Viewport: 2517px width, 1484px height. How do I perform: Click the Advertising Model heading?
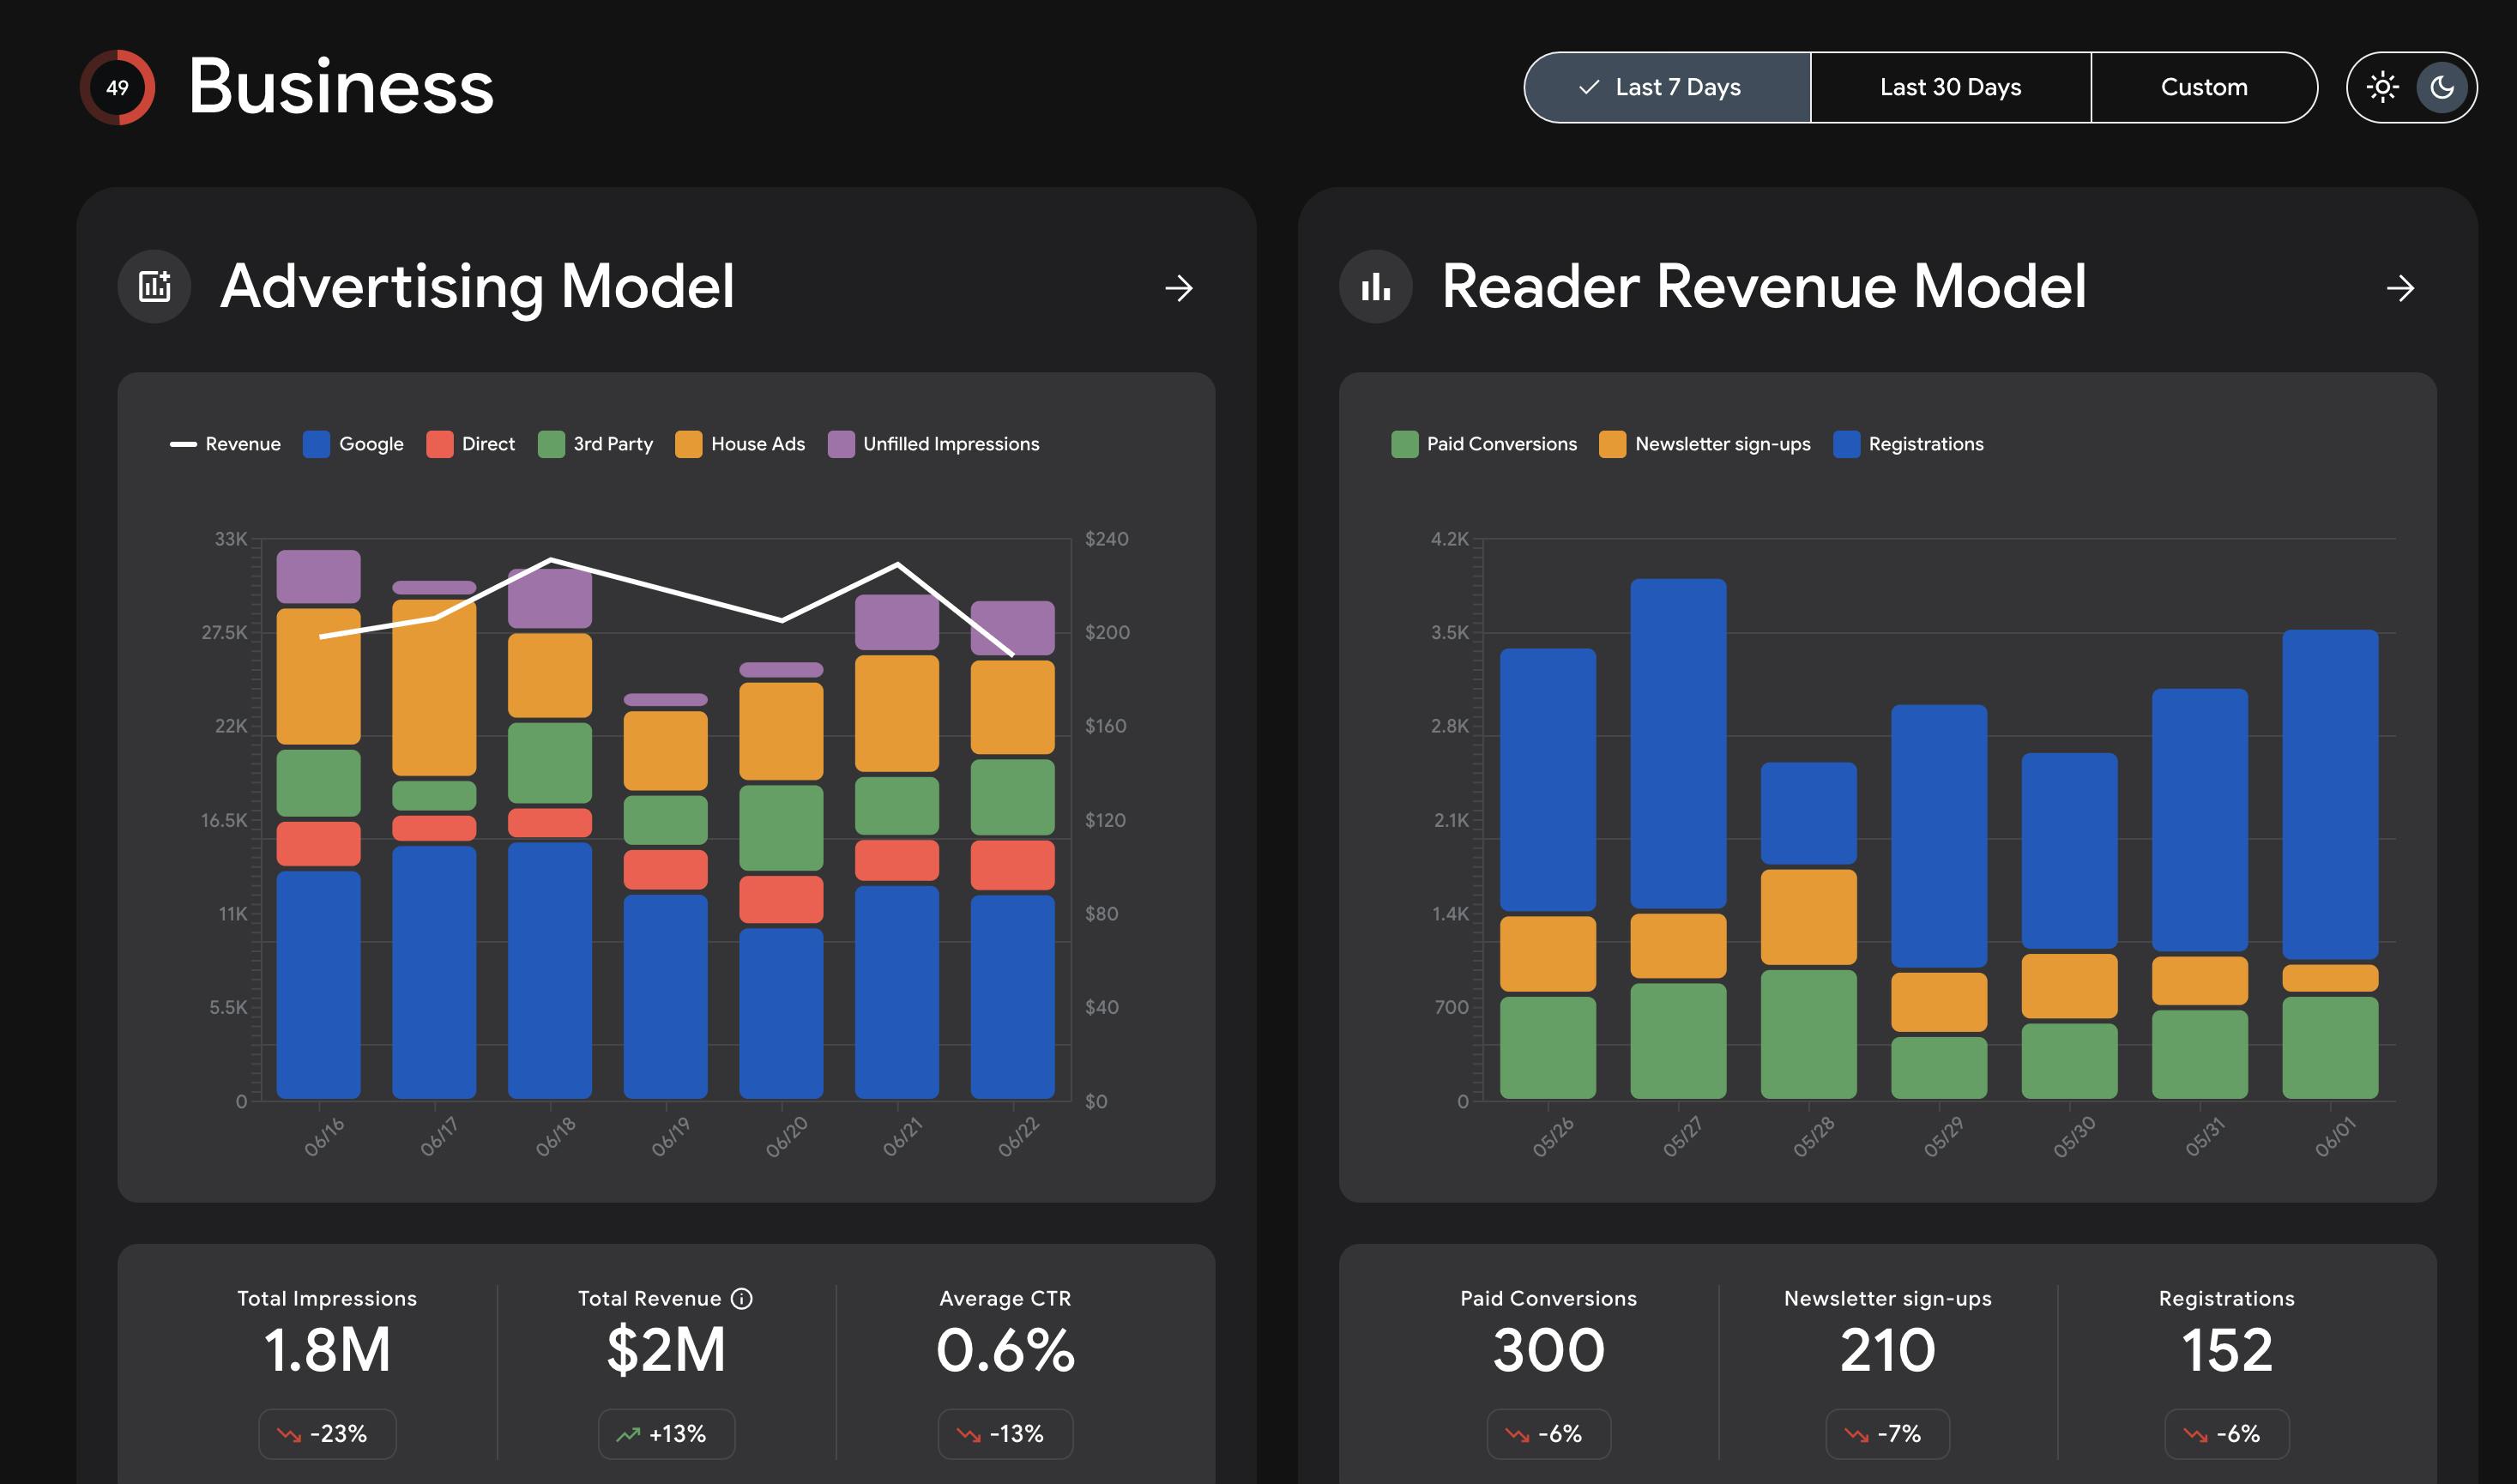pyautogui.click(x=477, y=286)
